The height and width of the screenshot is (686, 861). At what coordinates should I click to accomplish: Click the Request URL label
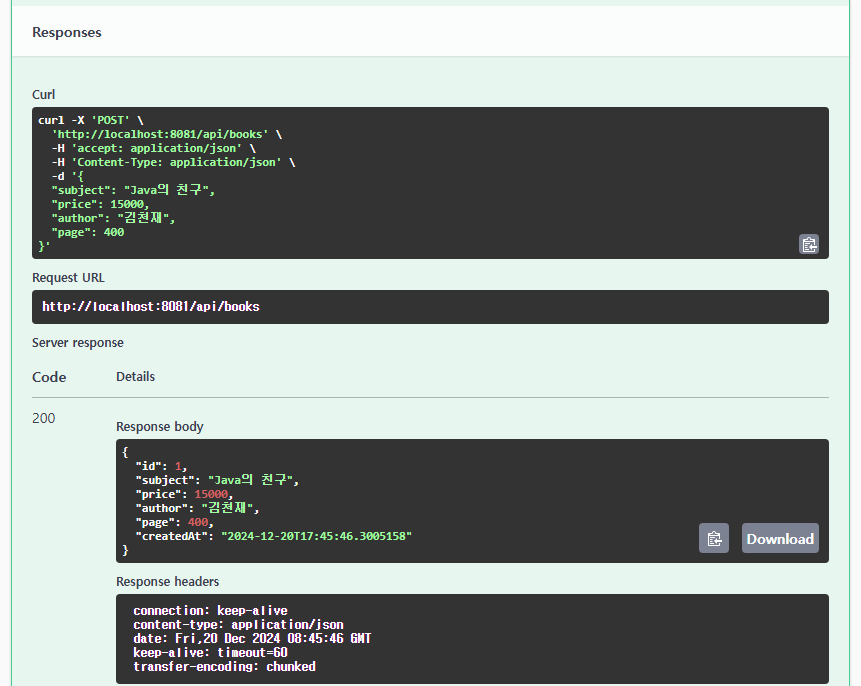pyautogui.click(x=68, y=278)
